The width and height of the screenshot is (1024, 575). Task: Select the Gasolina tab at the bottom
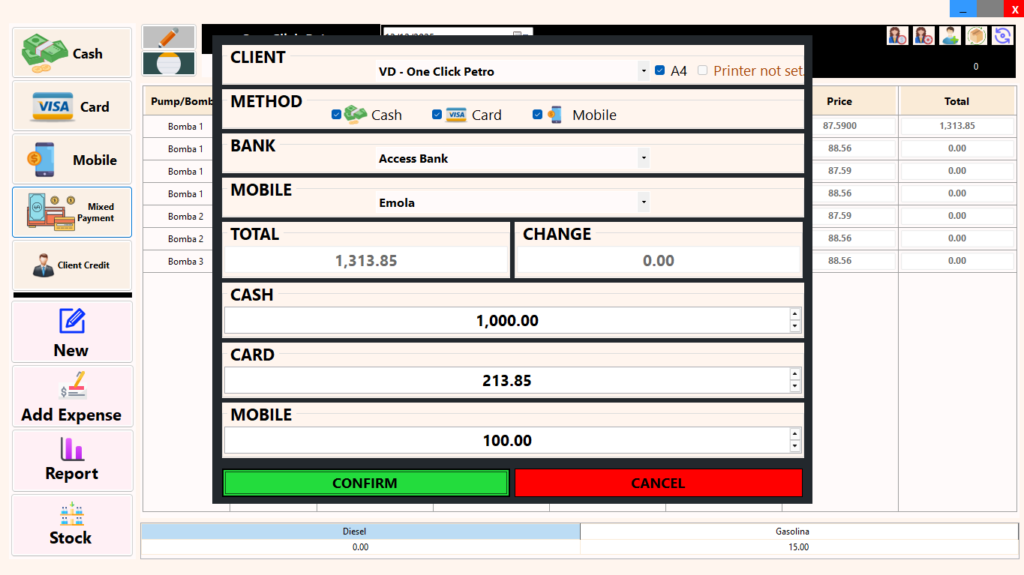click(799, 531)
